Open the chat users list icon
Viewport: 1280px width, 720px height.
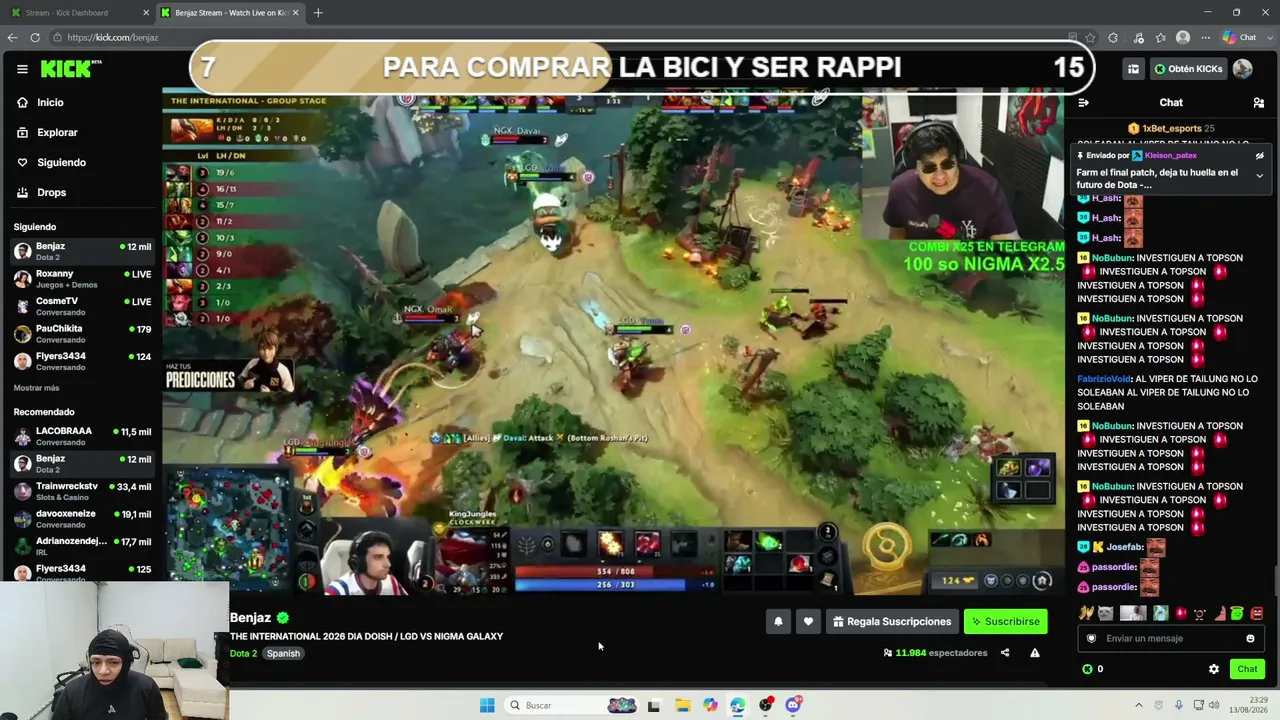(x=1259, y=102)
